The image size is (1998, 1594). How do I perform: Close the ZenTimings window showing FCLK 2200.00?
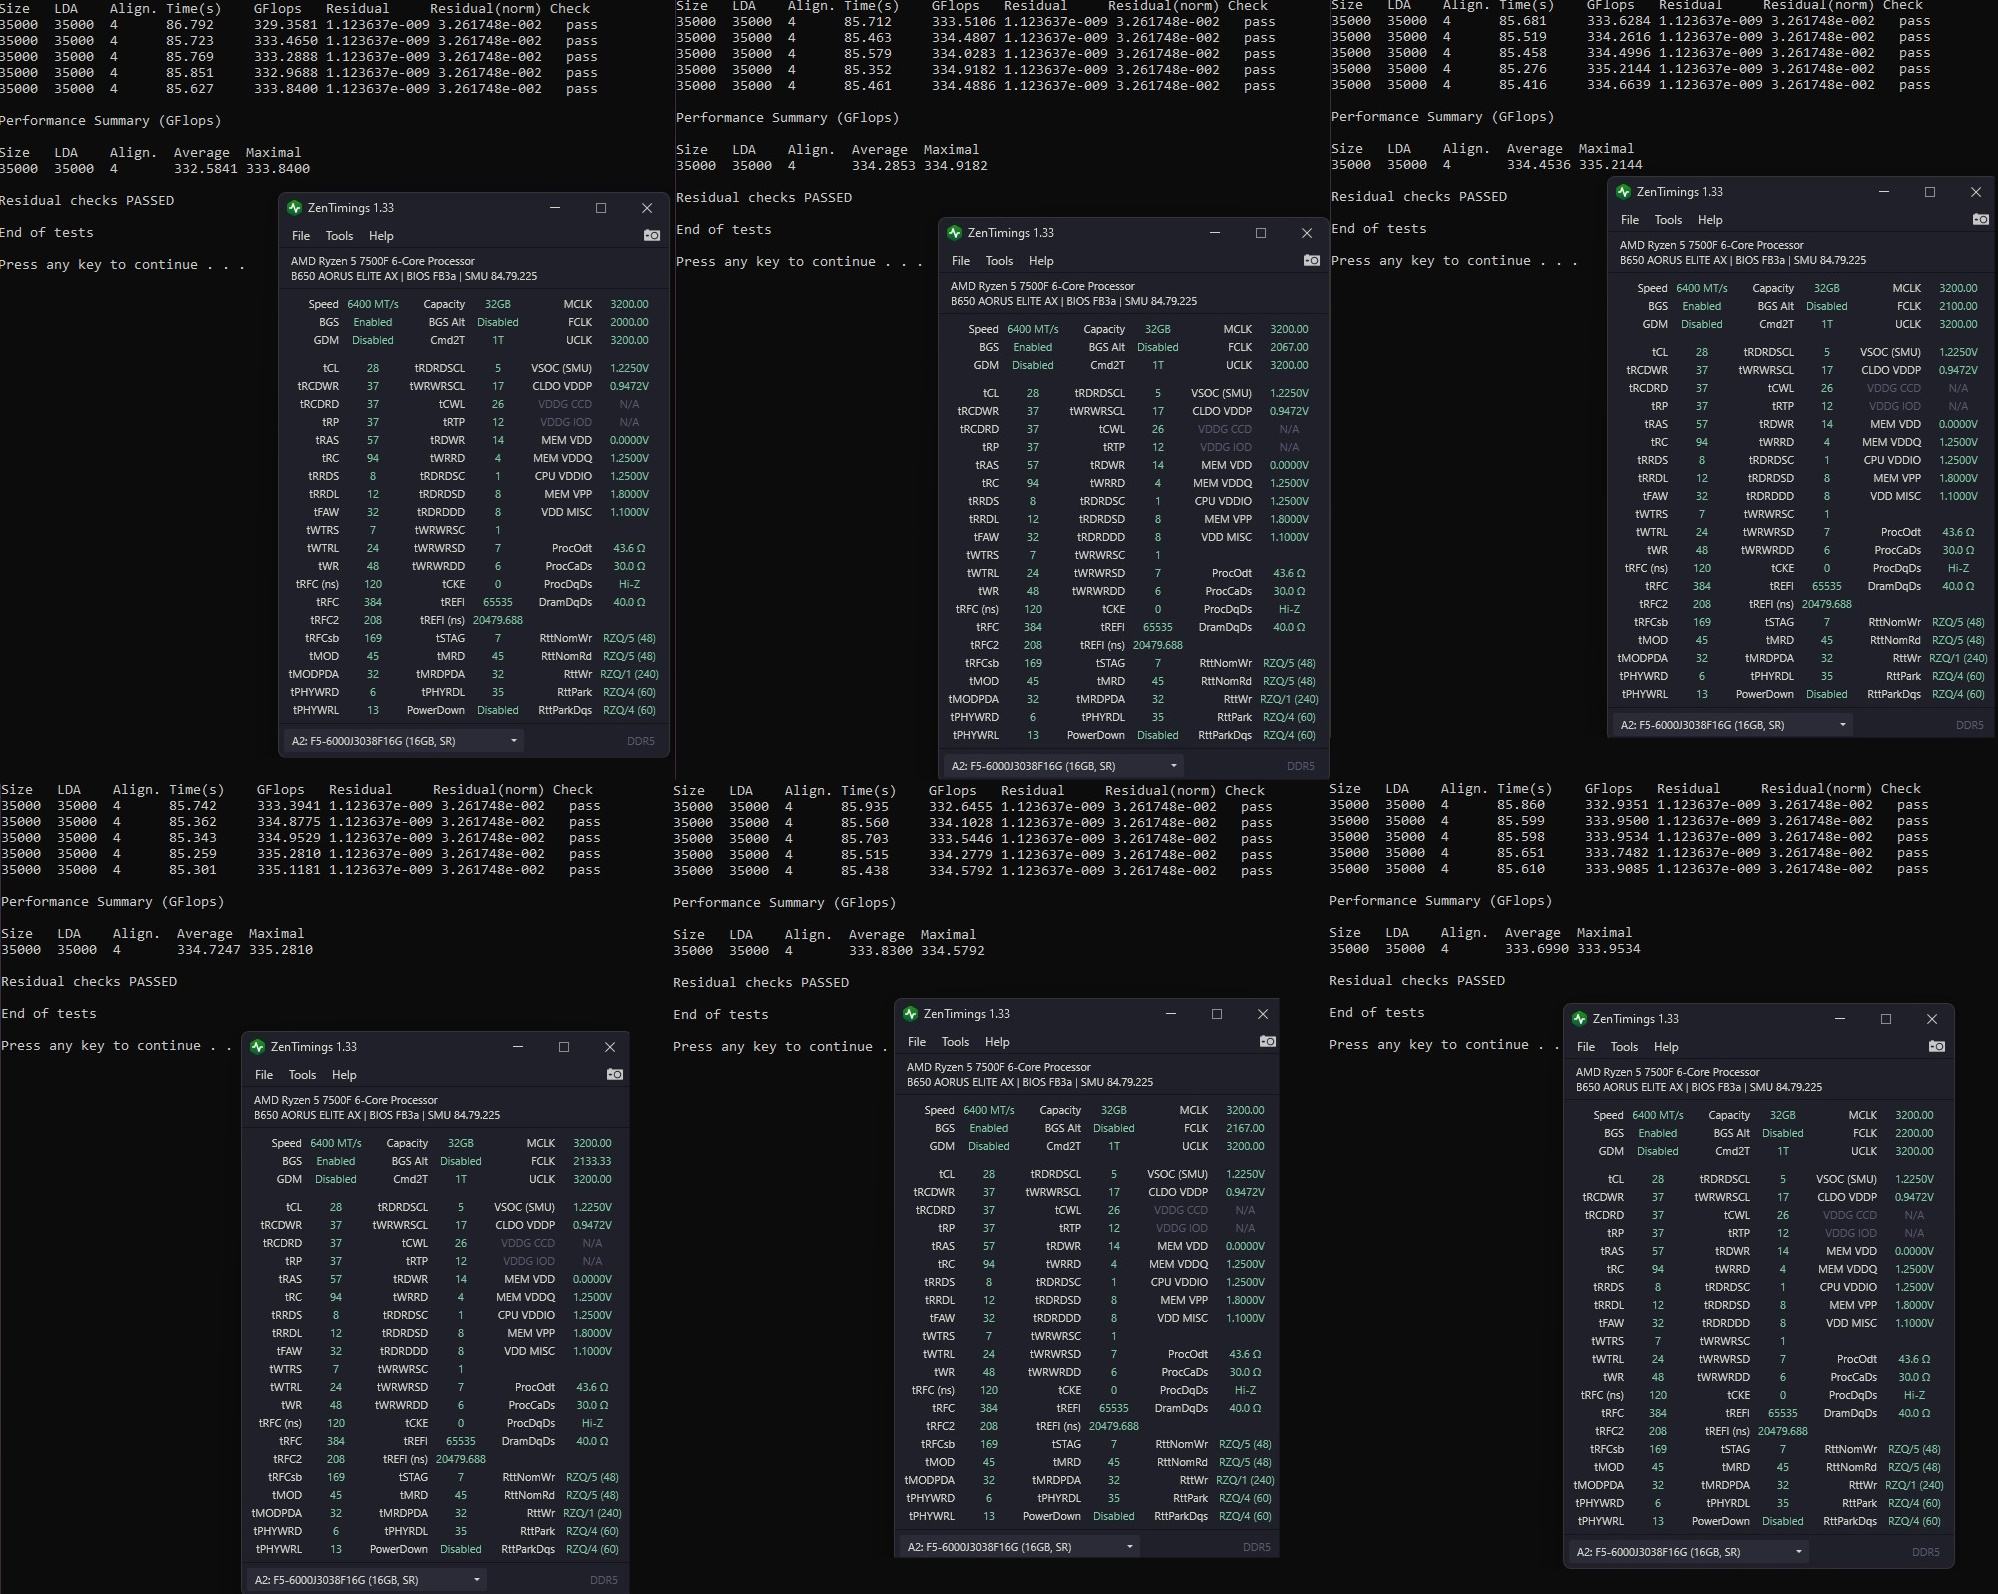coord(1931,1019)
